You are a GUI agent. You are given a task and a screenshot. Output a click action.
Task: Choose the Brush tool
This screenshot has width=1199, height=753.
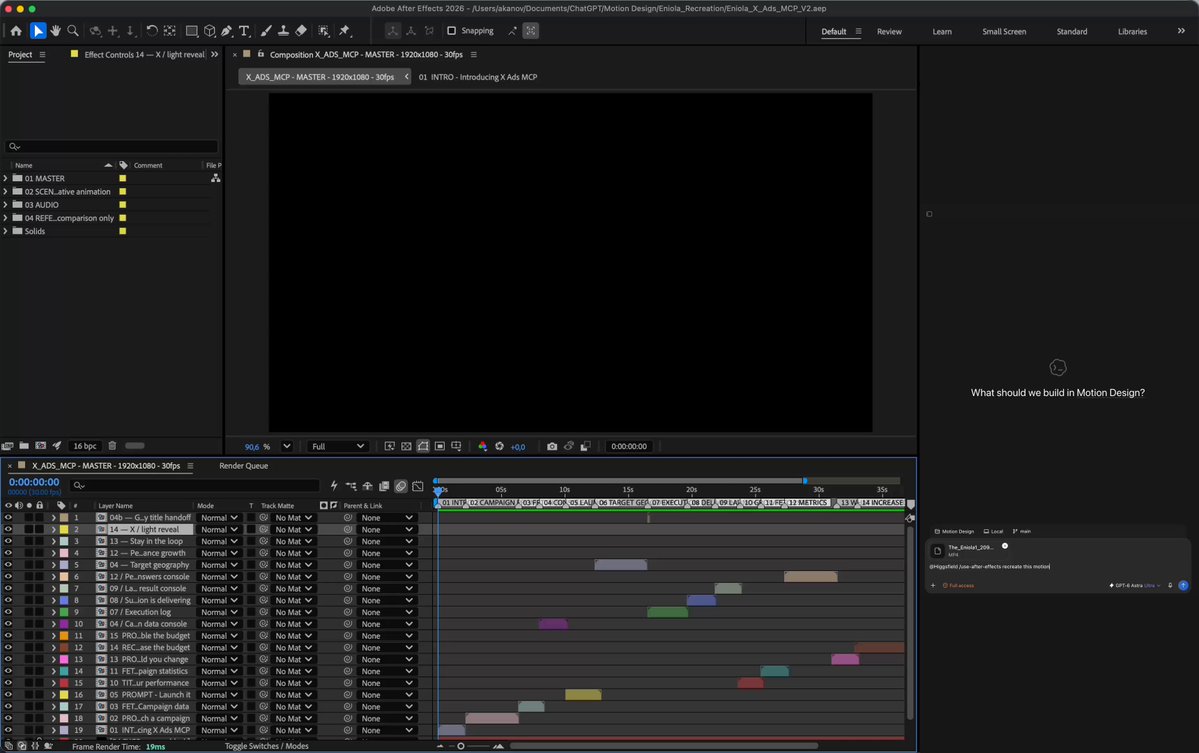pos(265,31)
